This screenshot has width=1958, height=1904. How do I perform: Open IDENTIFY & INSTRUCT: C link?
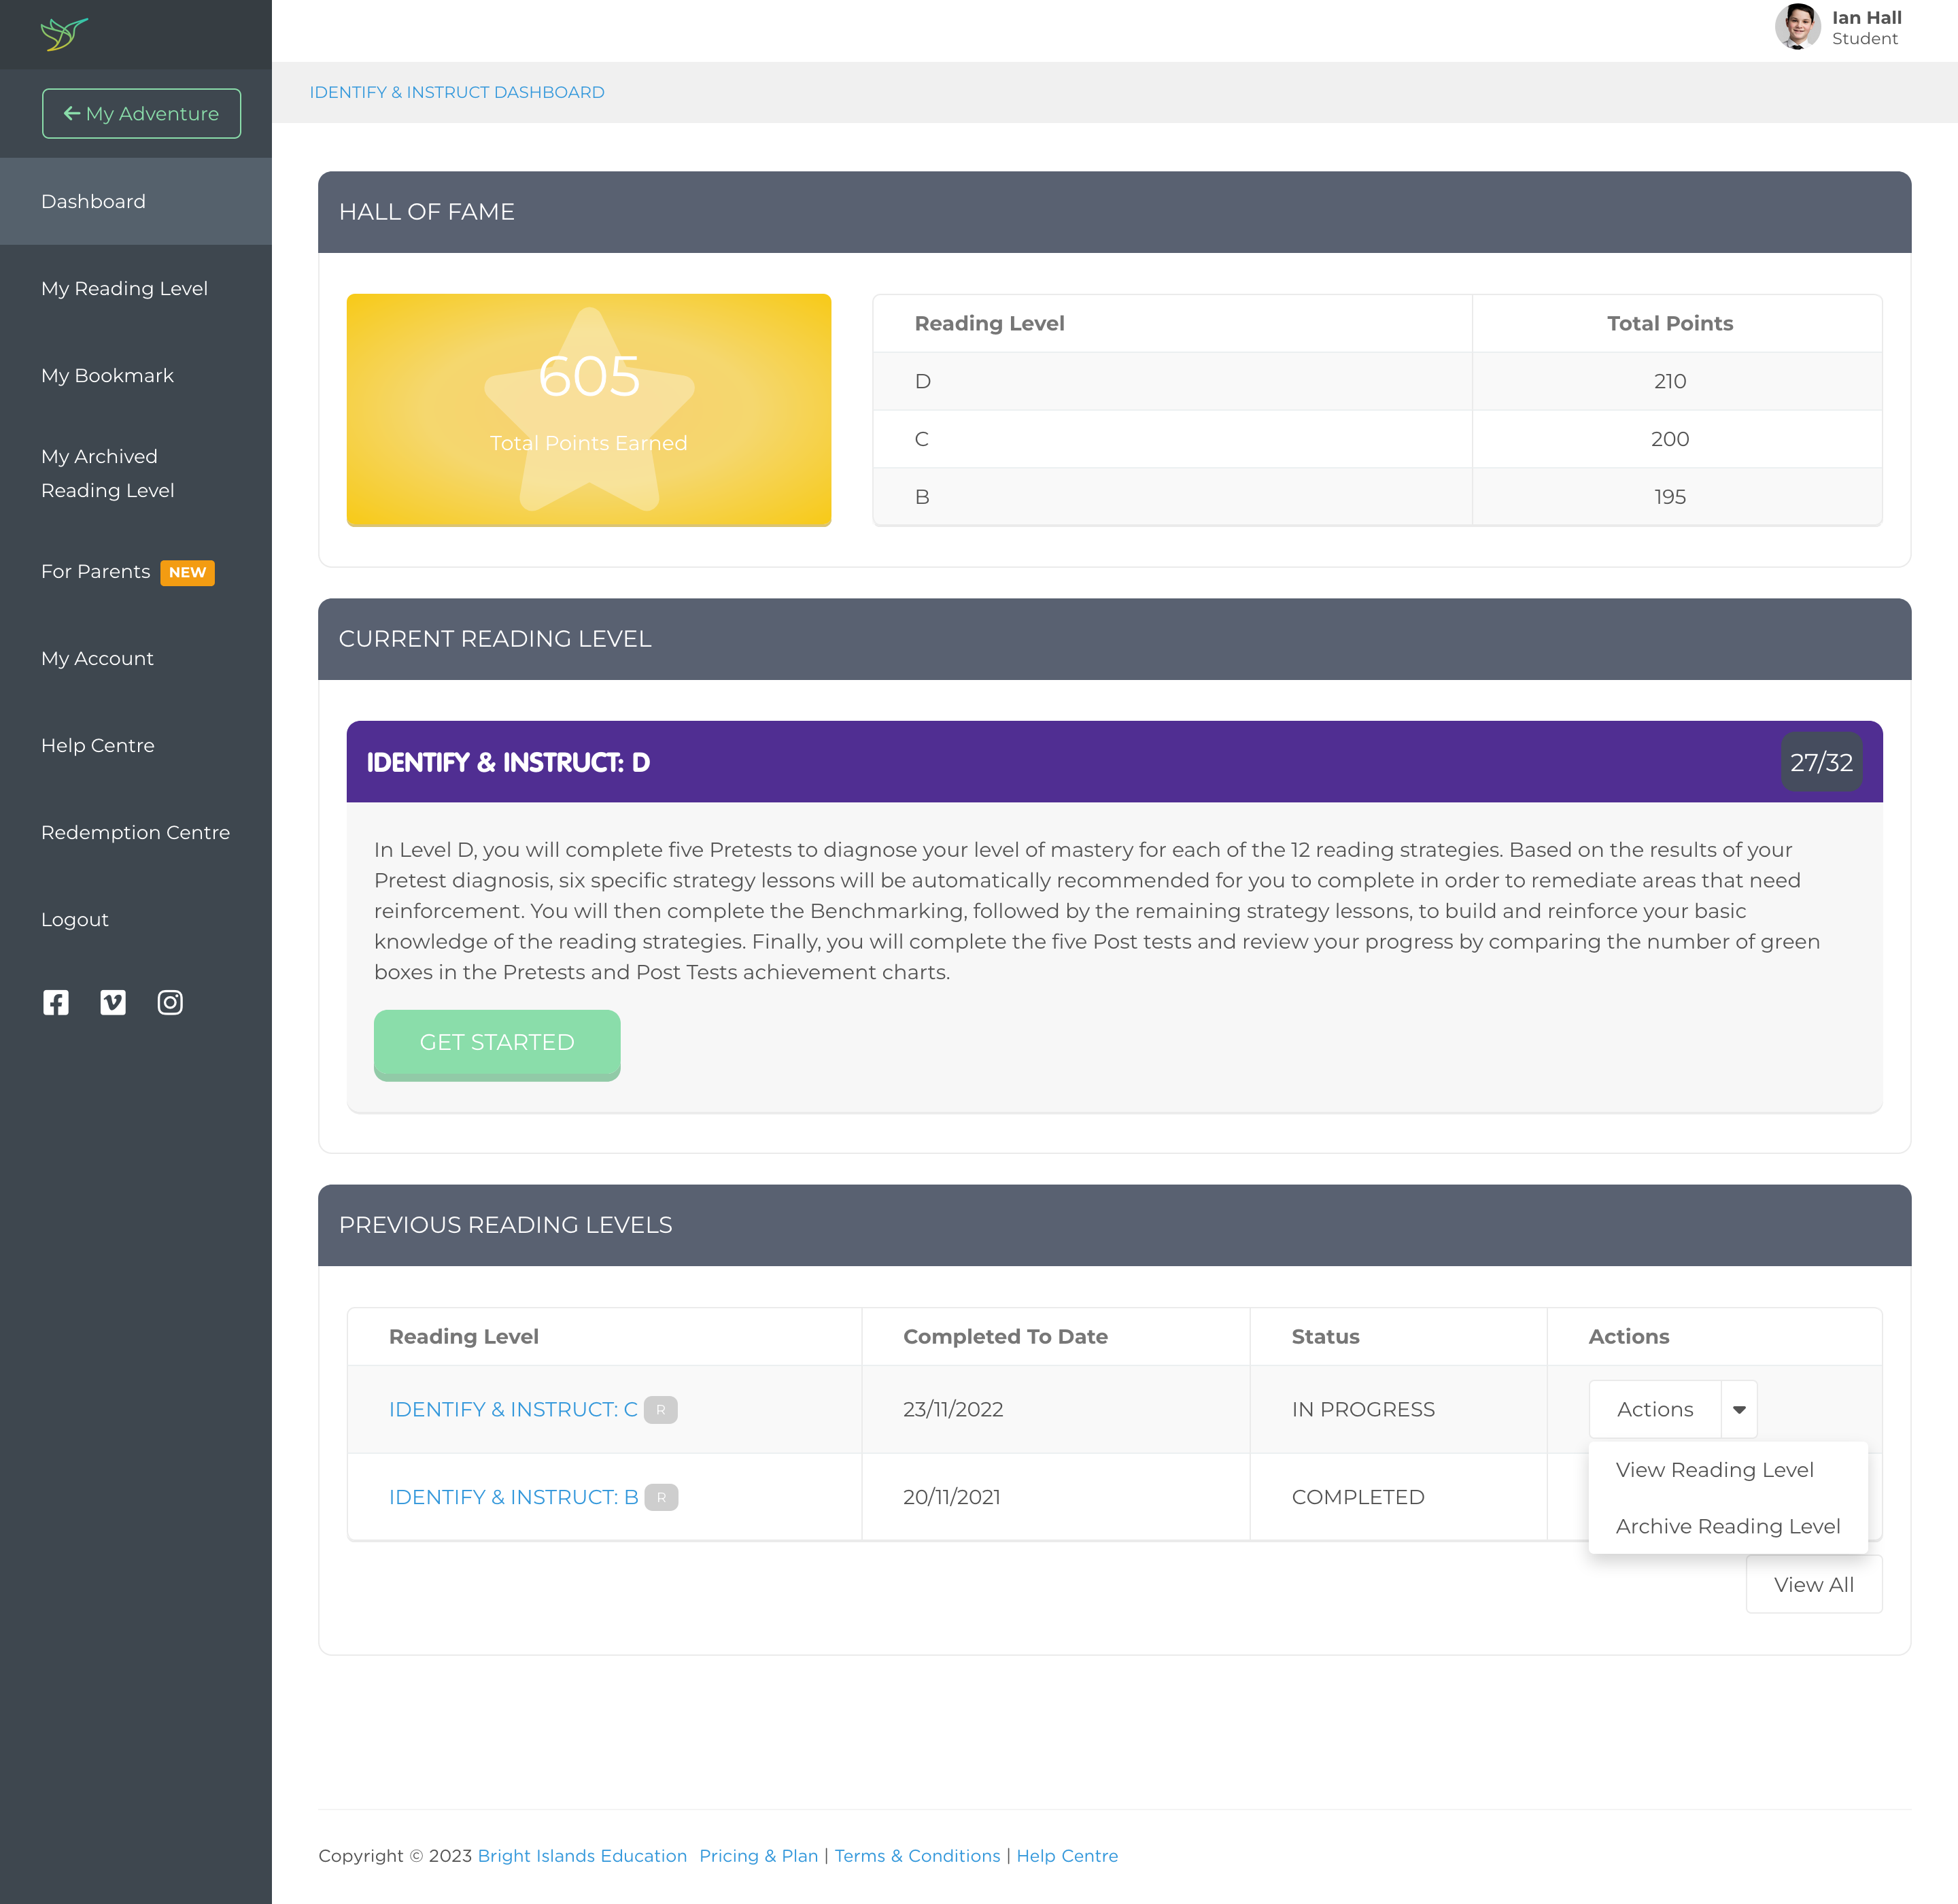(512, 1409)
